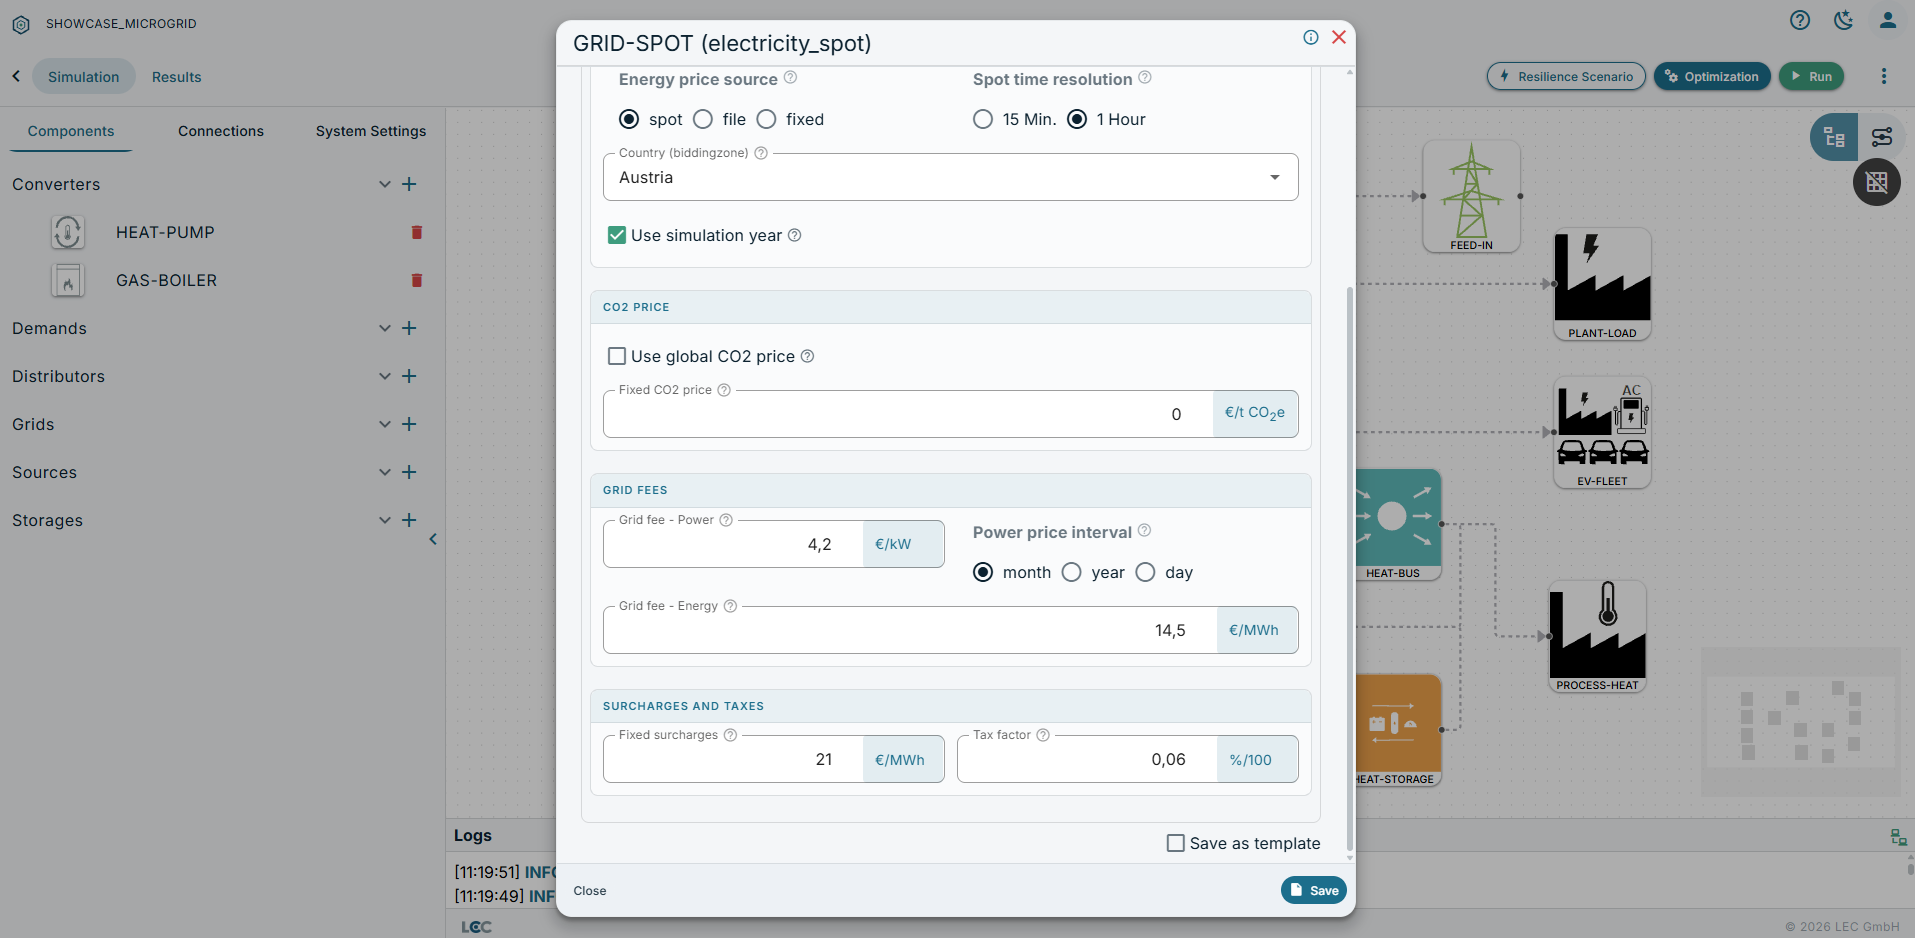Select the FEED-IN grid node
The image size is (1915, 938).
[x=1471, y=196]
